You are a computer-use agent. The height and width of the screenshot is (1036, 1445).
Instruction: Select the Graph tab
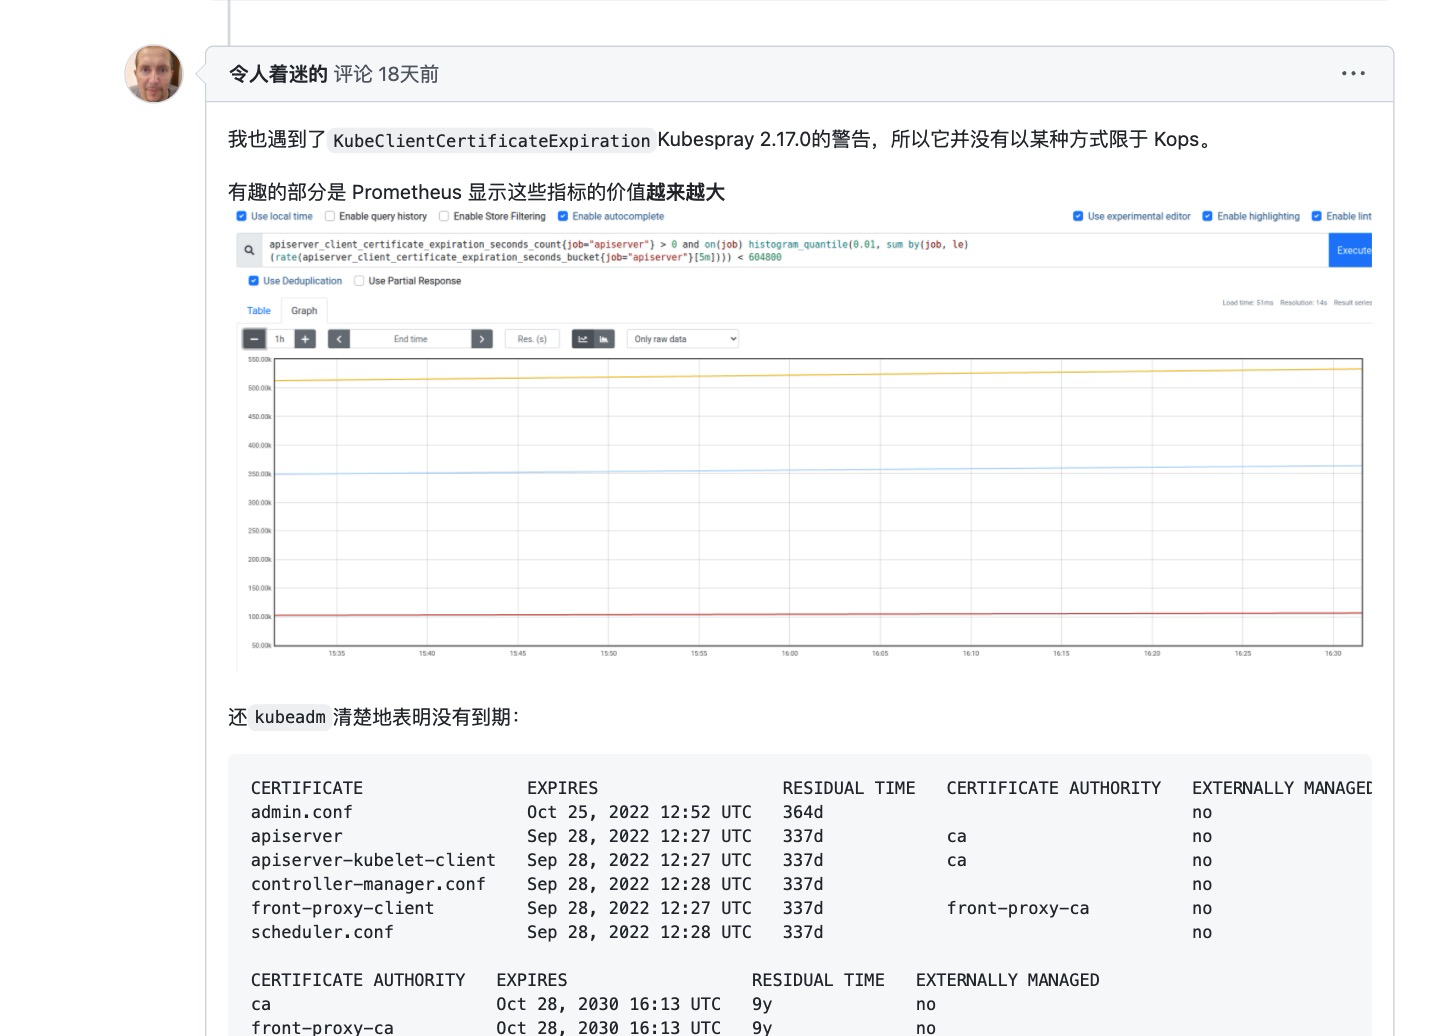(x=304, y=310)
